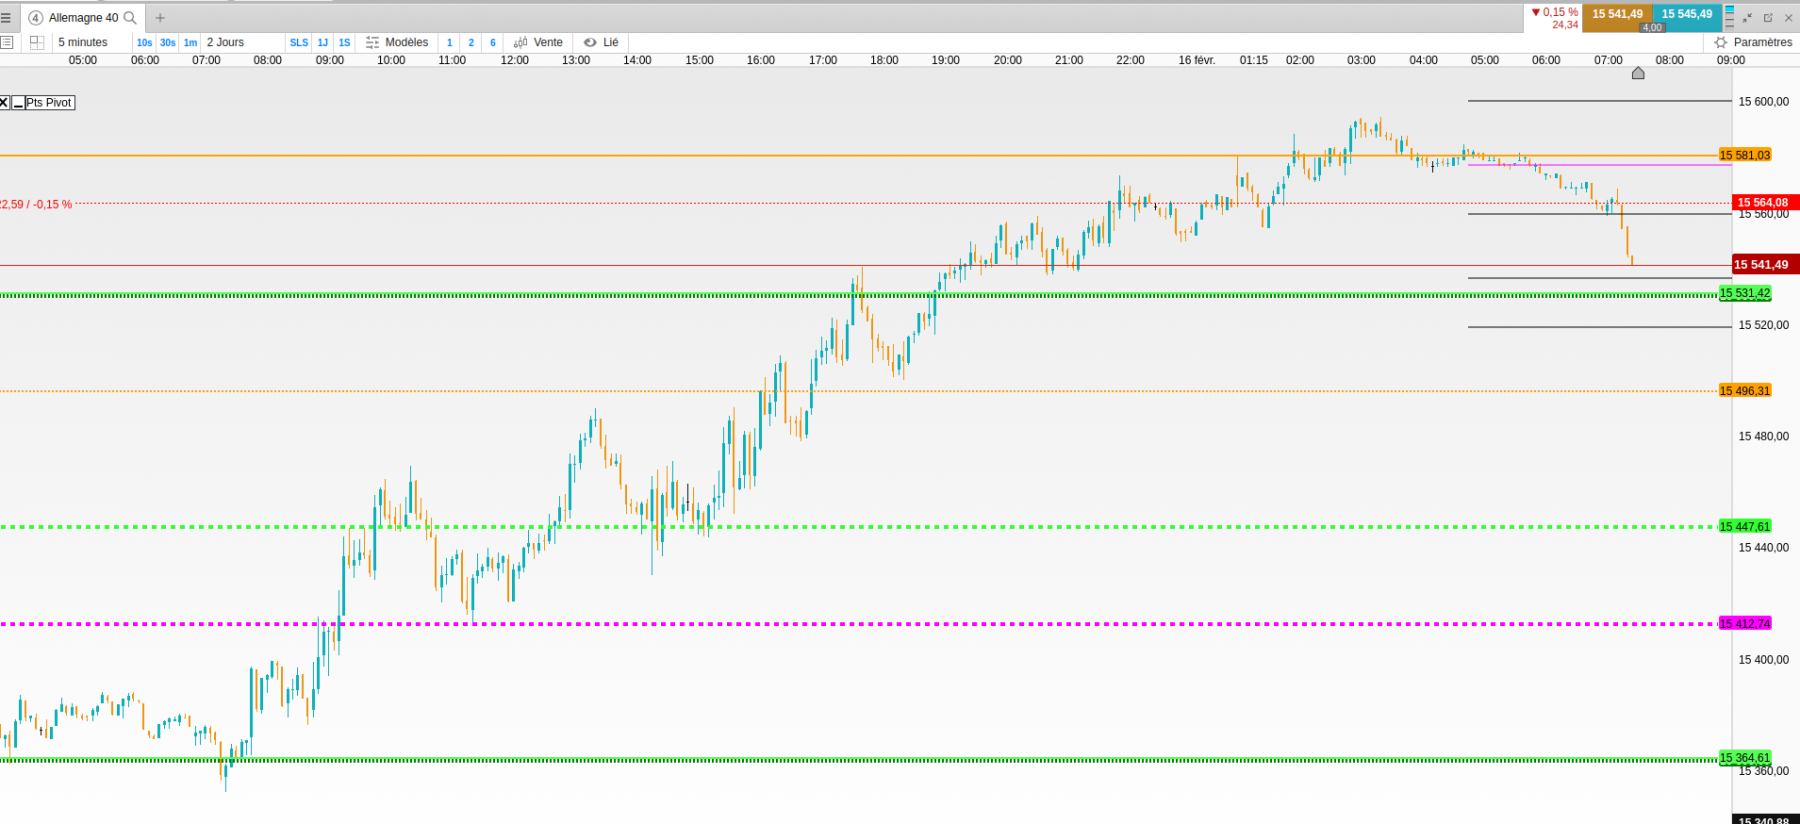This screenshot has height=824, width=1800.
Task: Click the time-axis marker near 07:00
Action: 1638,73
